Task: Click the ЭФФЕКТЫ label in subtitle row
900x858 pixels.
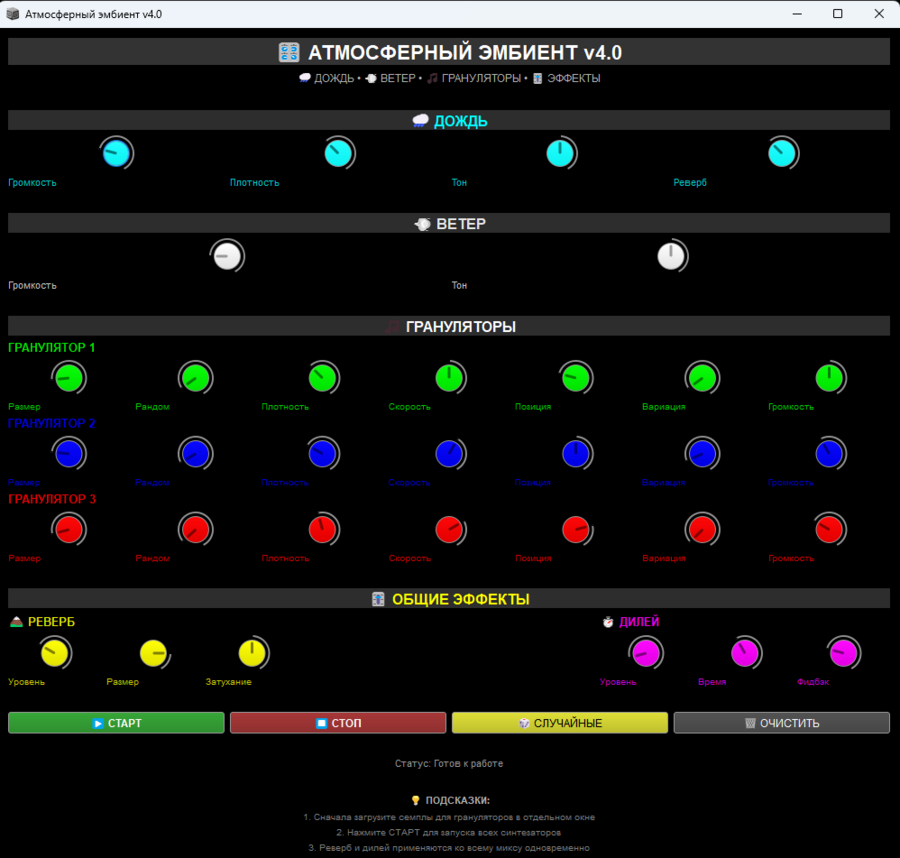Action: tap(573, 78)
